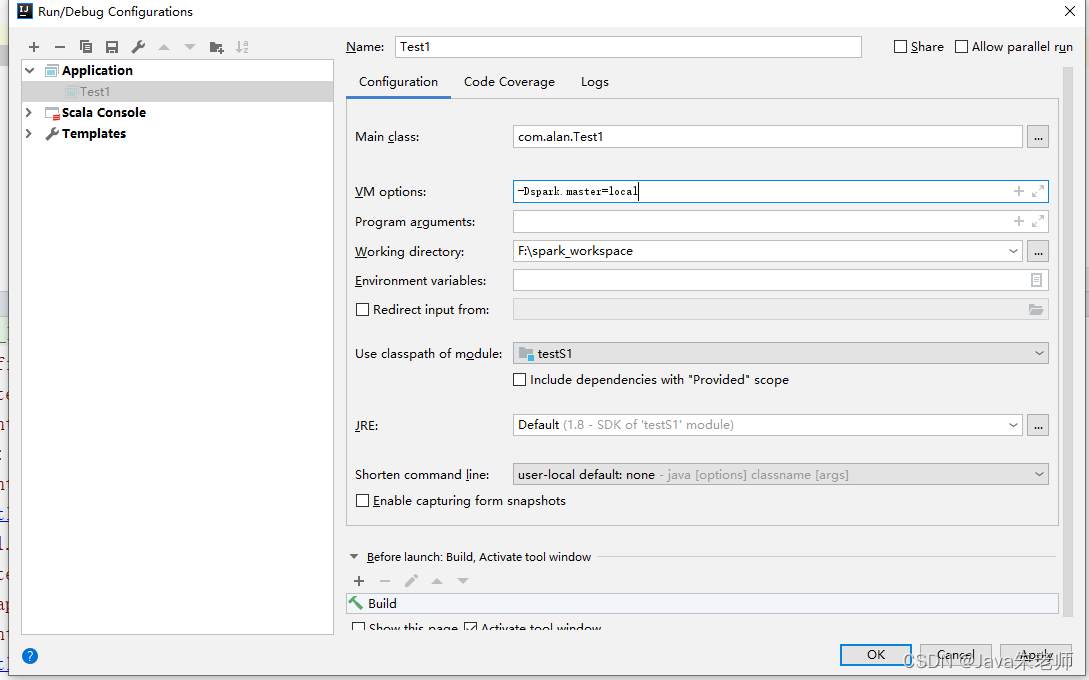Viewport: 1089px width, 680px height.
Task: Open environment variables editor icon
Action: (x=1036, y=280)
